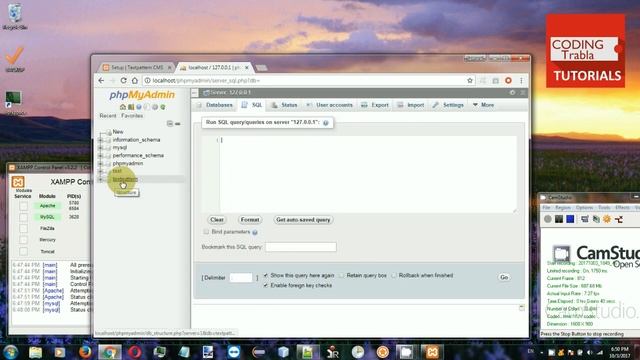Click the CamStudio record button
Image resolution: width=640 pixels, height=360 pixels.
pos(548,219)
